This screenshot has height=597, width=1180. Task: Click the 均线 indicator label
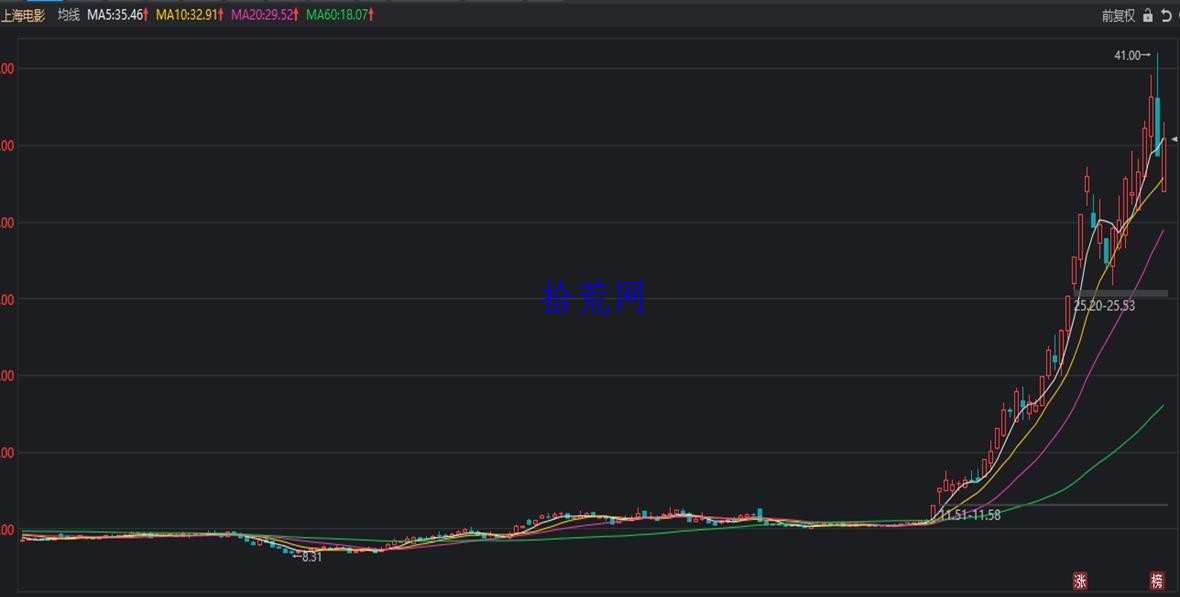(68, 14)
